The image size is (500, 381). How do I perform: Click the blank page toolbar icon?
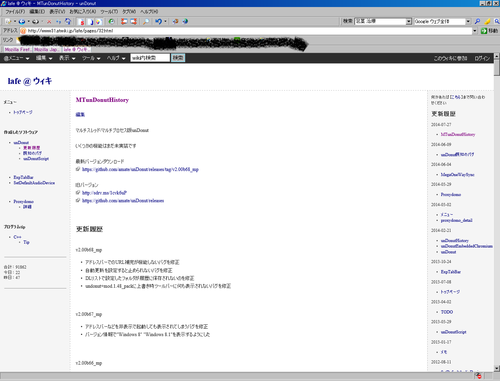click(90, 22)
